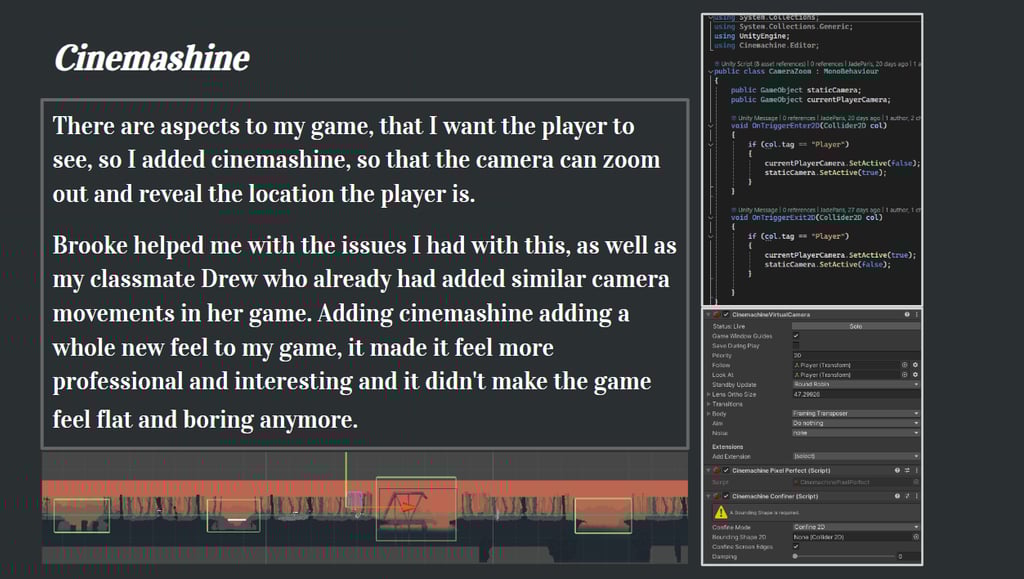Click the Solo button
The image size is (1024, 579).
(x=856, y=326)
